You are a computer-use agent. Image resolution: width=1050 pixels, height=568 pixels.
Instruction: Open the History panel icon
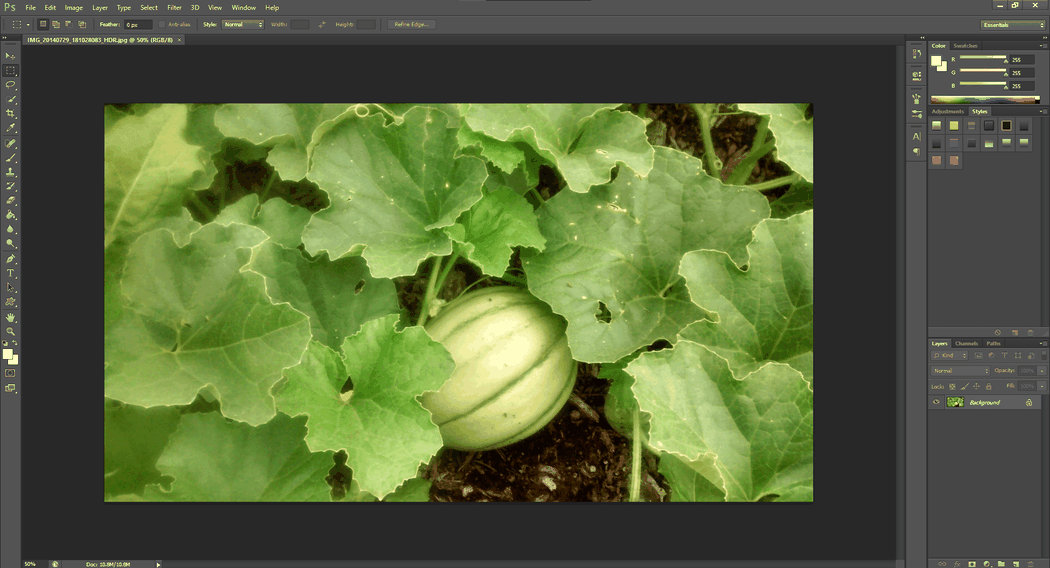(x=916, y=52)
